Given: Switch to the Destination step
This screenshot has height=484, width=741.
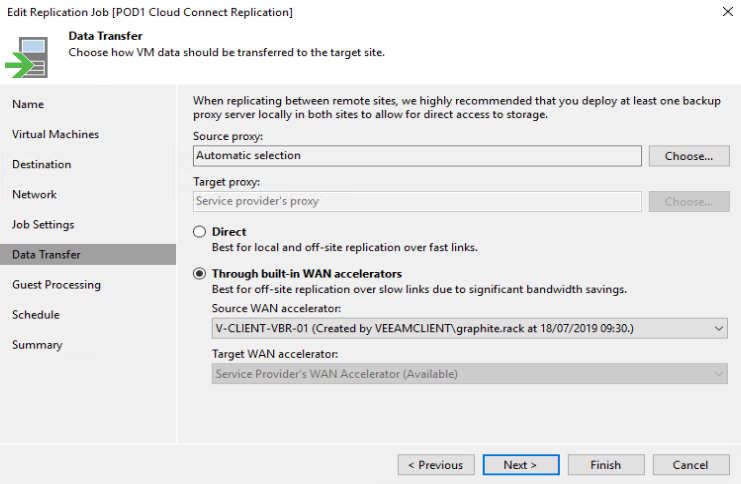Looking at the screenshot, I should tap(41, 164).
